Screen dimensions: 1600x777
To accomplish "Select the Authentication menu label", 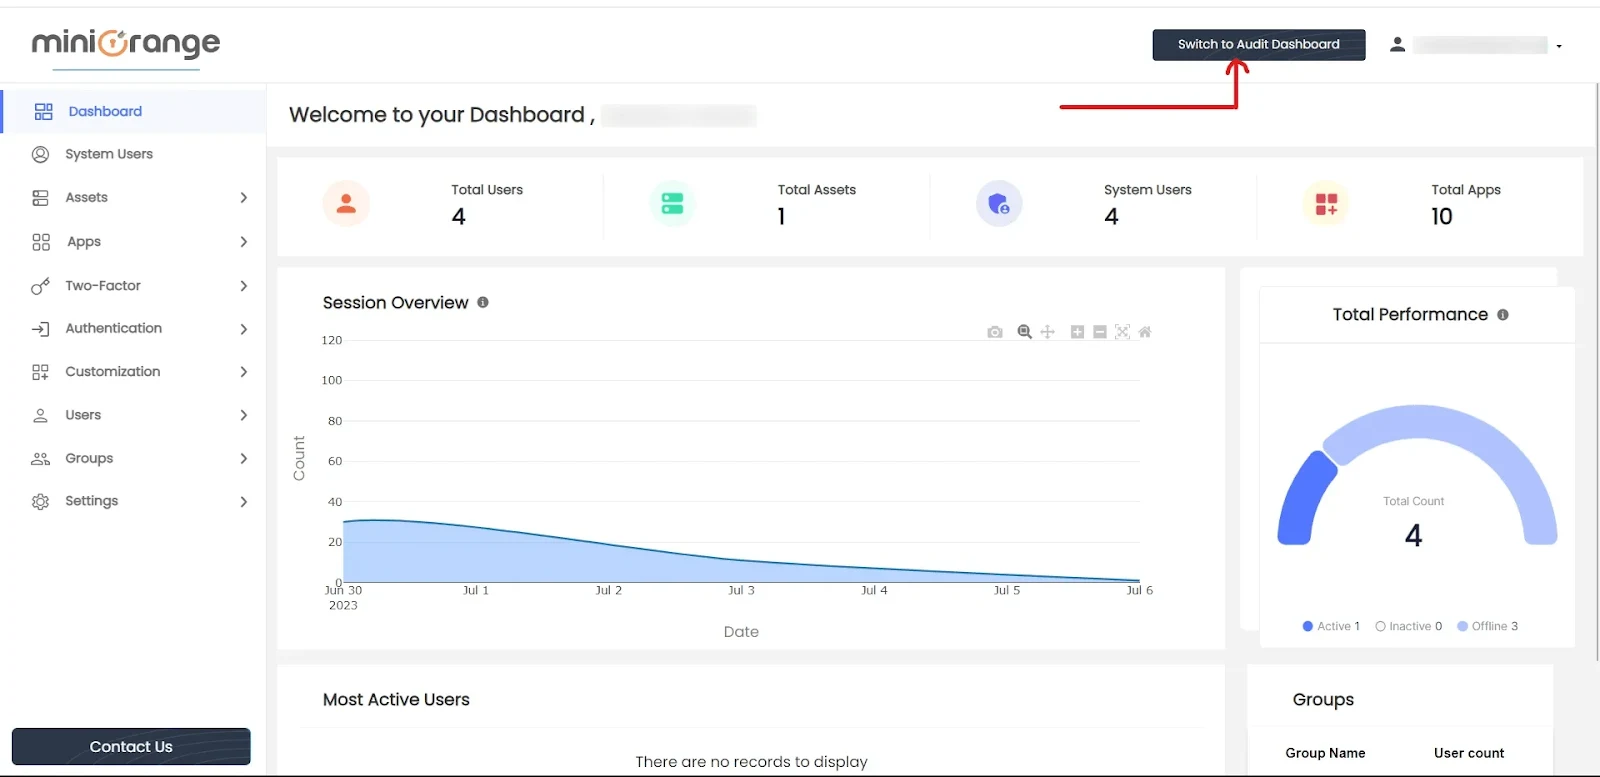I will 113,329.
